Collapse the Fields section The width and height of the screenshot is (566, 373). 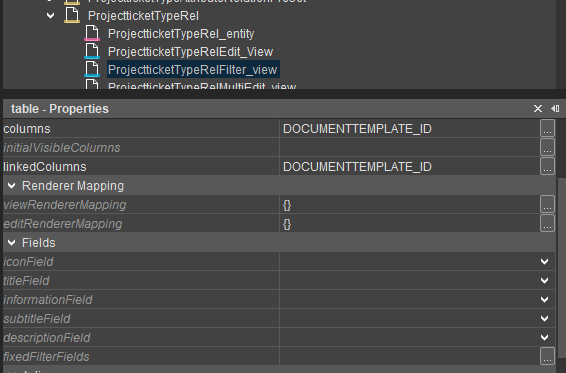coord(12,243)
